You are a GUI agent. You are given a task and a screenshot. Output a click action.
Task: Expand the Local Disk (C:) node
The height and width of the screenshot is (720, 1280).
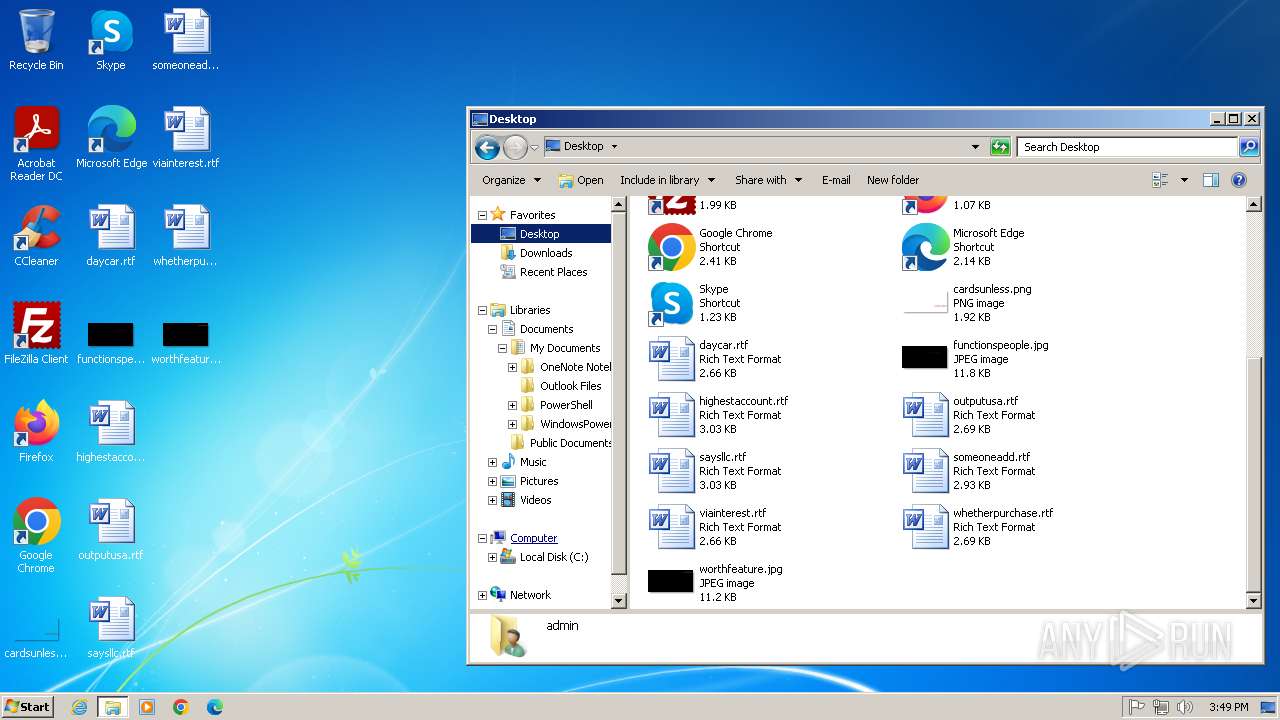(492, 557)
